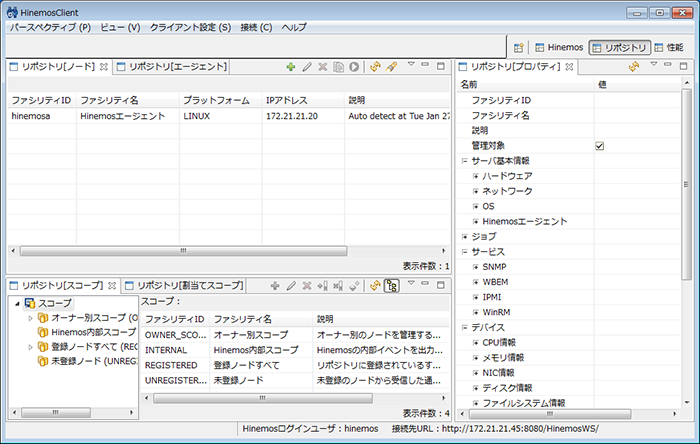Click the green plus add node icon
700x444 pixels.
coord(291,67)
